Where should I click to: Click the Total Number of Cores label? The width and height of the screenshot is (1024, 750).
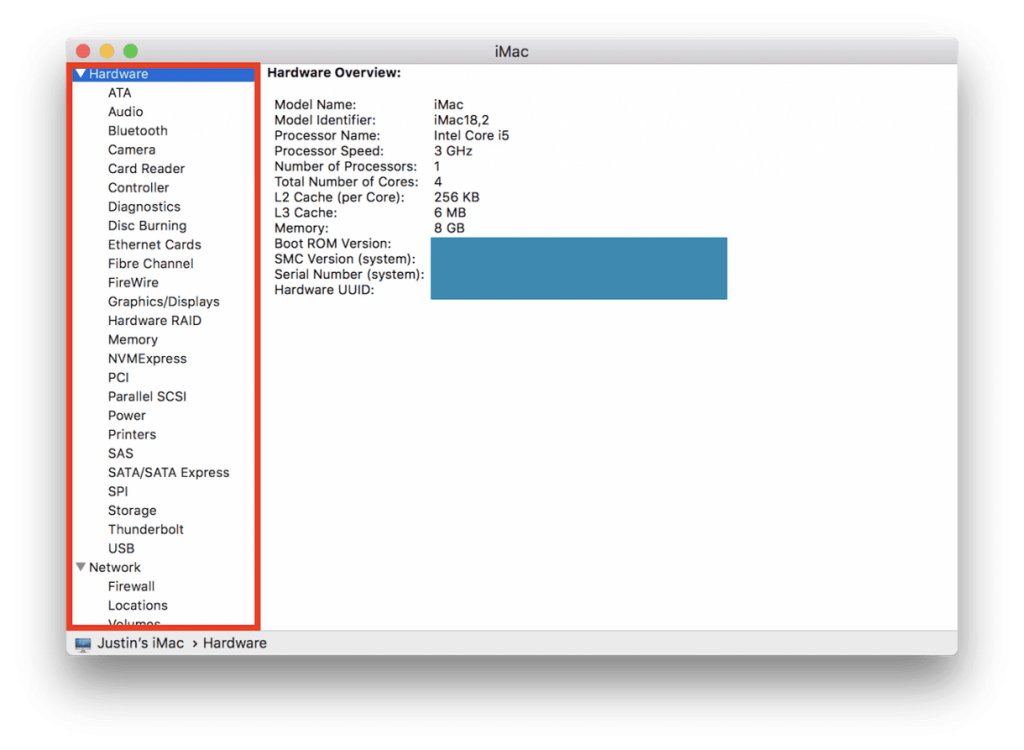point(346,182)
